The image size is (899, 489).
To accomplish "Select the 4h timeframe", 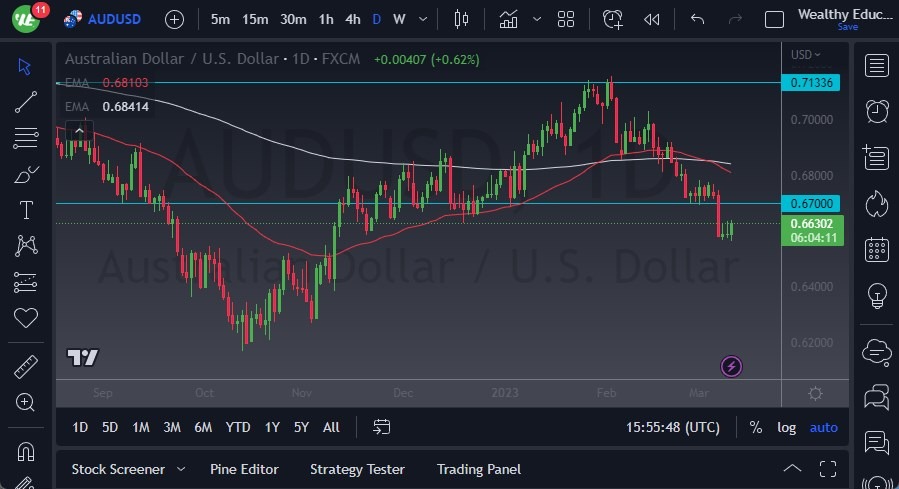I will (x=352, y=19).
